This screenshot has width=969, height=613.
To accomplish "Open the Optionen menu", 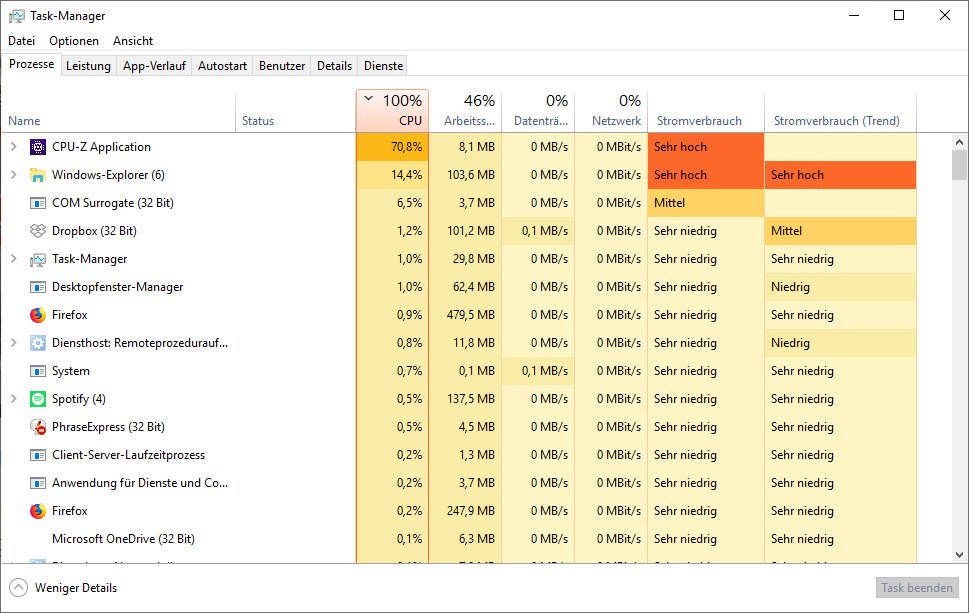I will [74, 41].
